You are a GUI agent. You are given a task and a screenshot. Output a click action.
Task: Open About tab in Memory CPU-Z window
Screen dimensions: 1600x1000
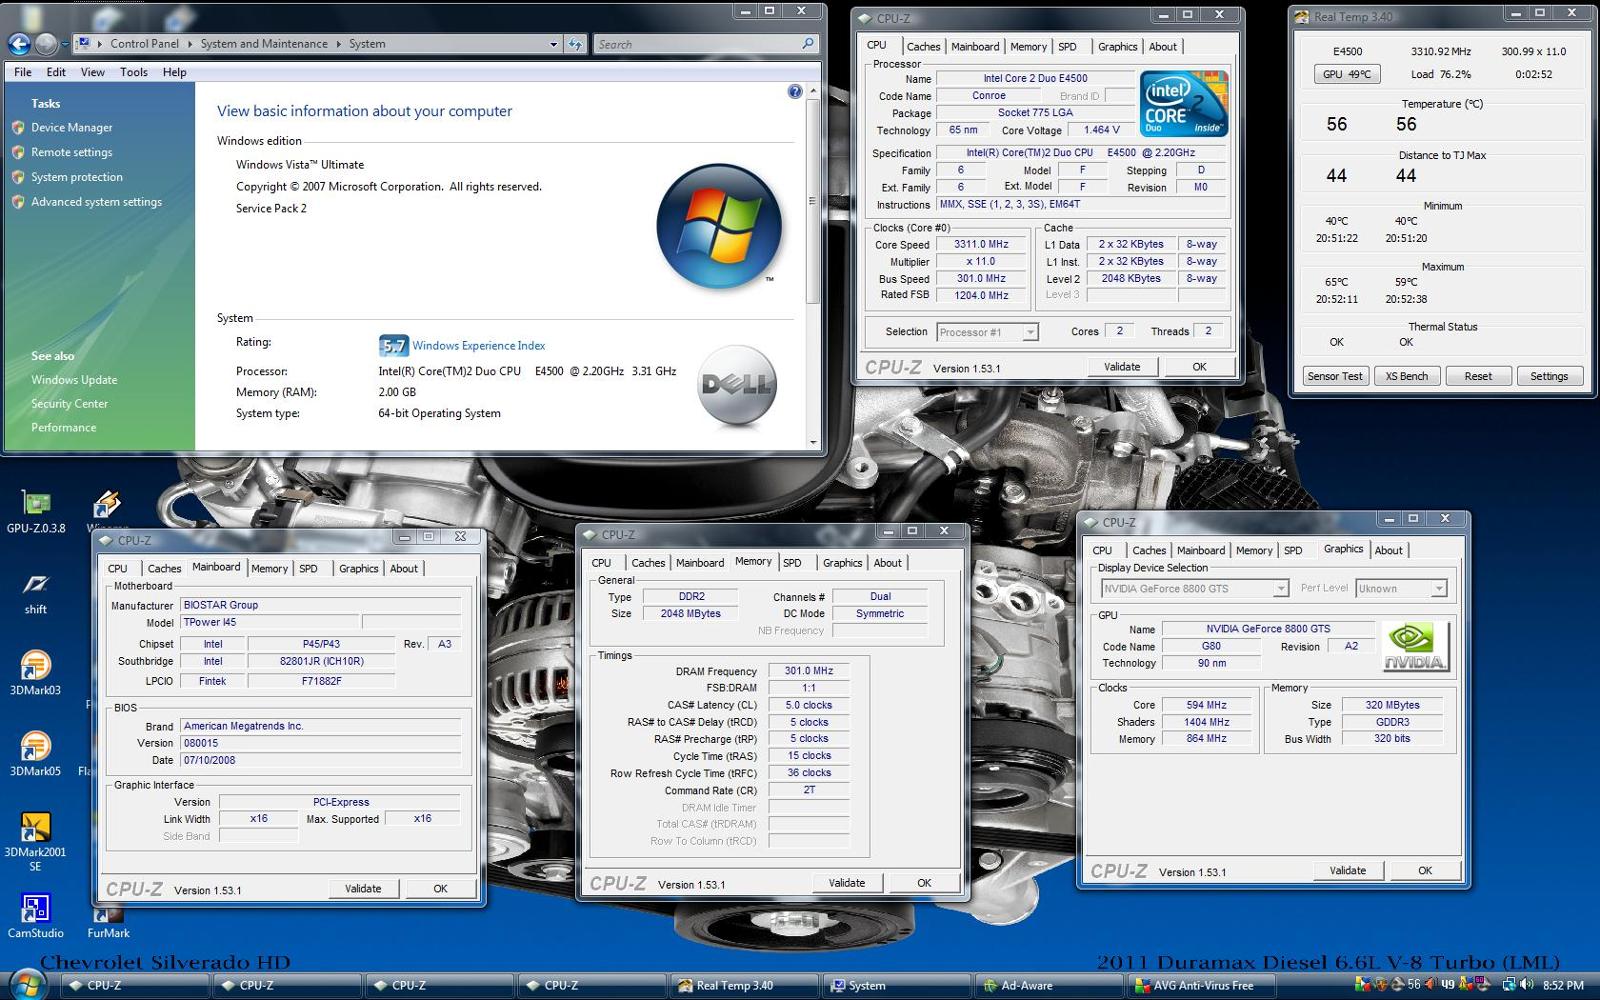pyautogui.click(x=888, y=563)
